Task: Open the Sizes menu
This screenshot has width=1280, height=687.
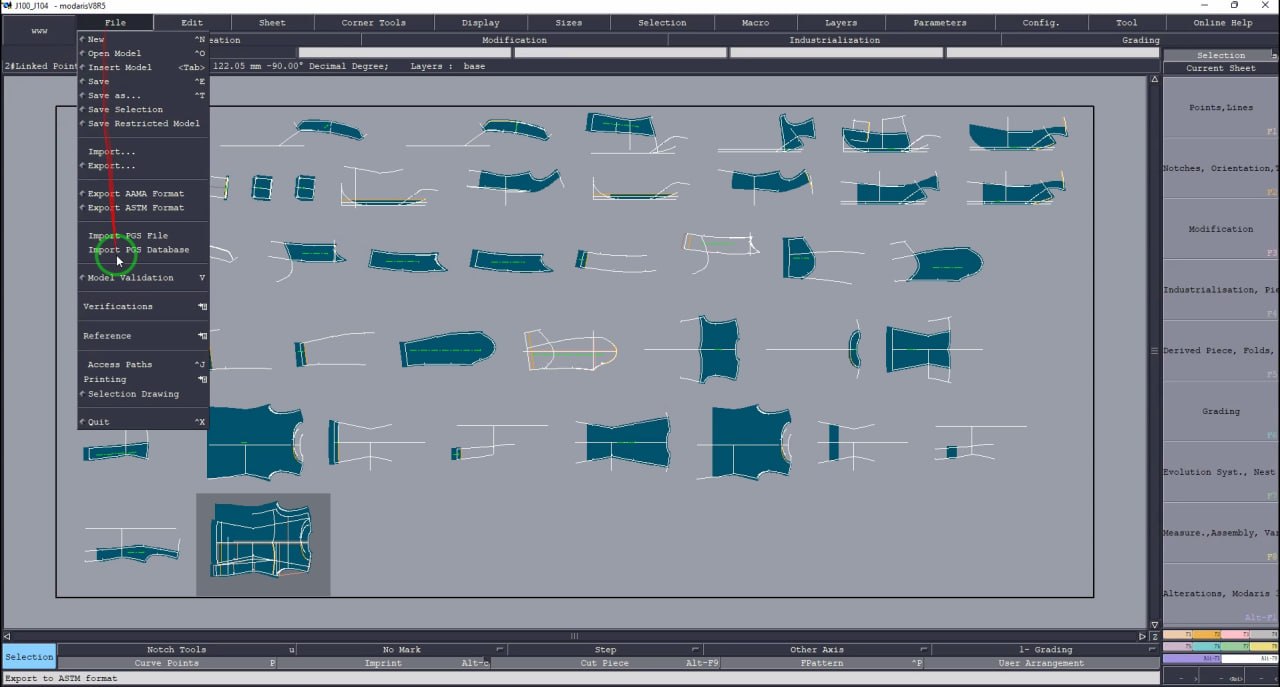Action: [x=568, y=22]
